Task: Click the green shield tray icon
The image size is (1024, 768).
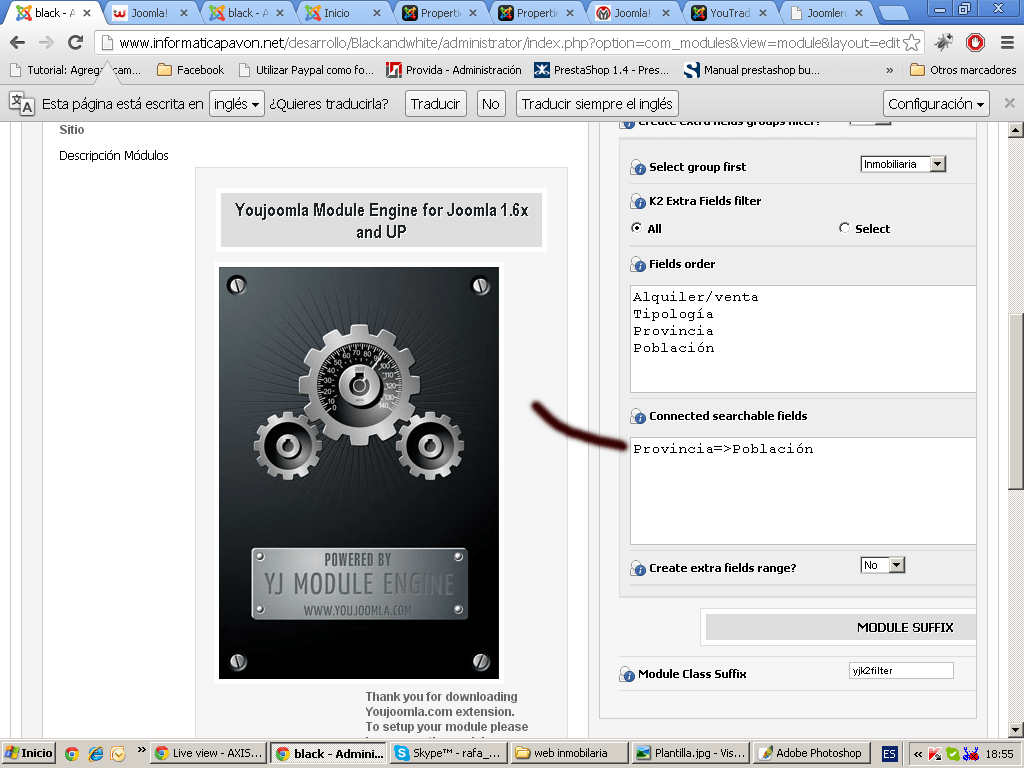Action: 953,754
